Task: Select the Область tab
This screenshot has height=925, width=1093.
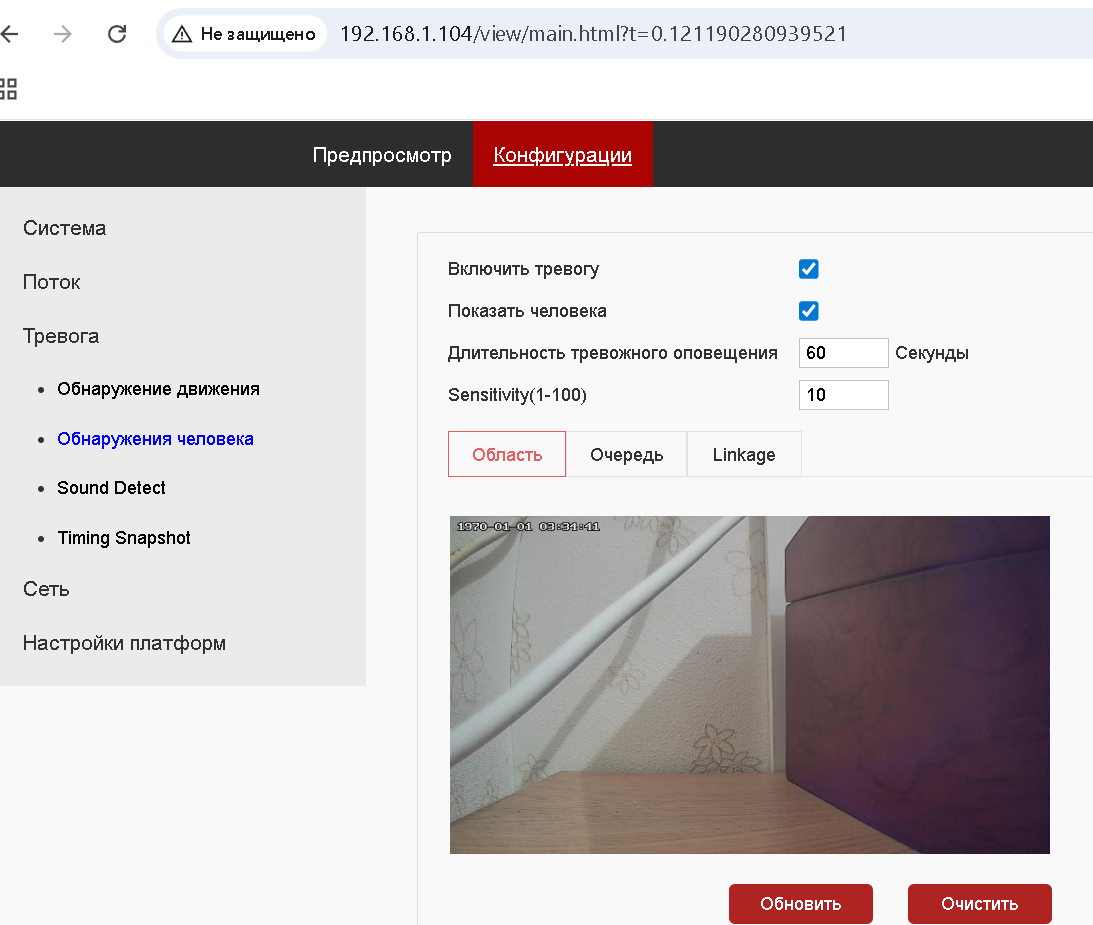Action: point(507,454)
